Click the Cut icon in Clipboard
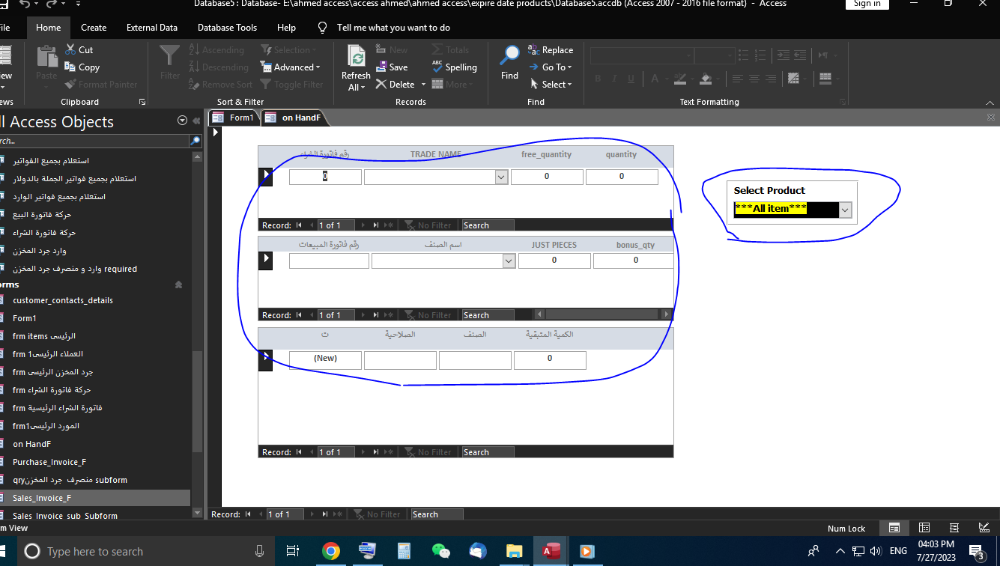 click(x=72, y=50)
